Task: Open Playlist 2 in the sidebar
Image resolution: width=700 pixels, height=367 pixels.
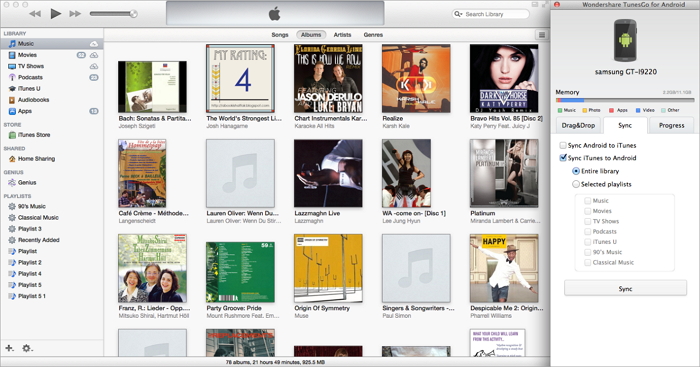Action: pyautogui.click(x=51, y=263)
